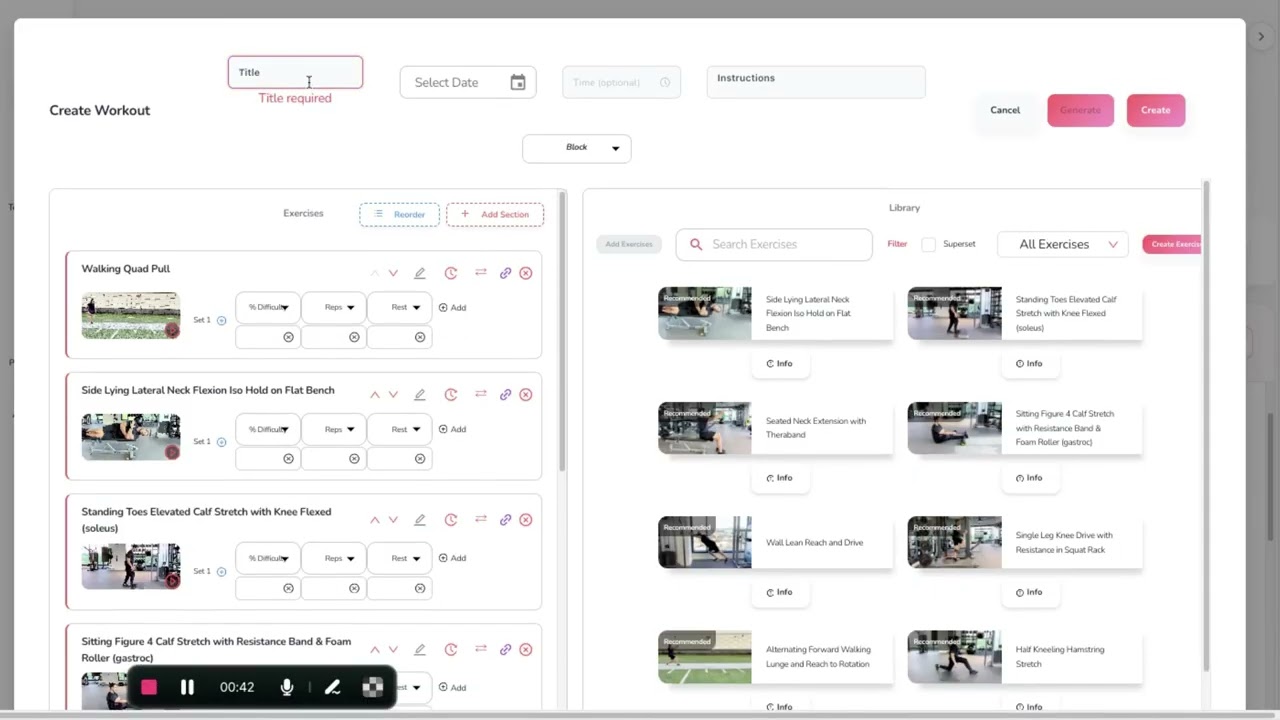Viewport: 1280px width, 720px height.
Task: Swap the Side Lying Lateral Neck Flexion exercise
Action: pyautogui.click(x=481, y=394)
